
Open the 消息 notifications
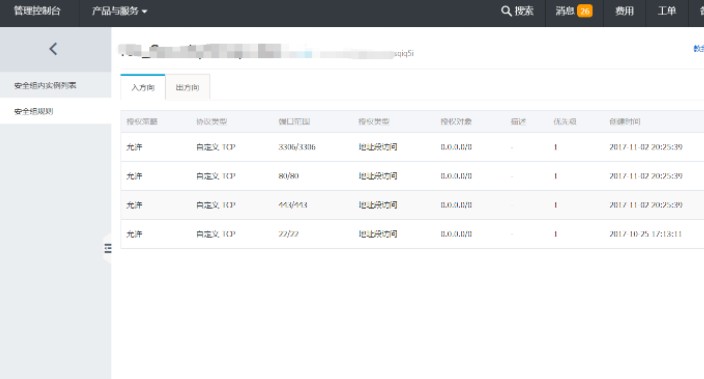coord(565,11)
